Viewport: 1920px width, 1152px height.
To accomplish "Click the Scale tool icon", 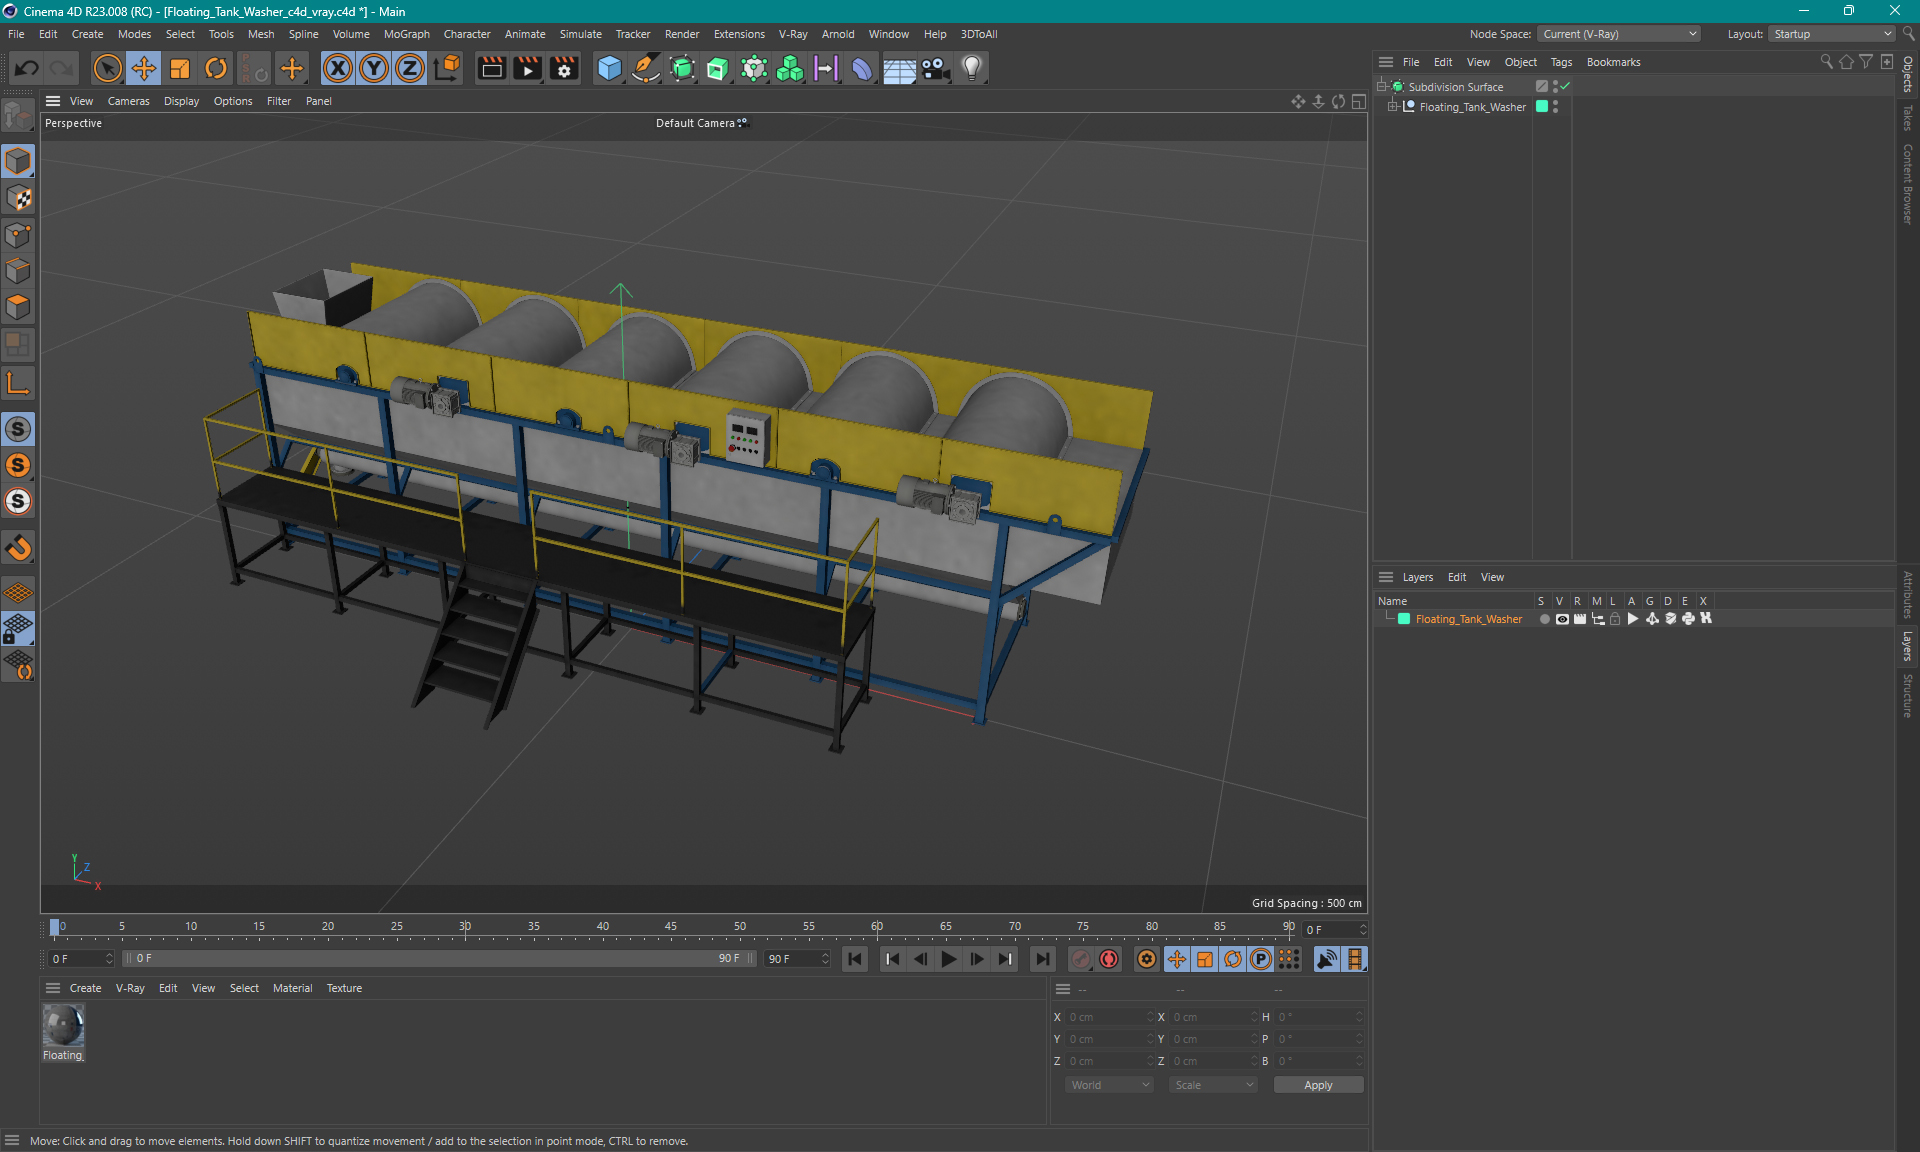I will click(180, 68).
